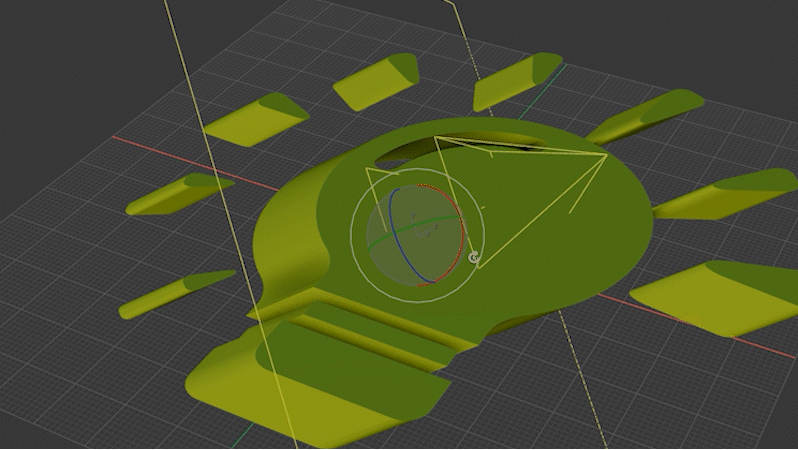Select the top ray blade left of center
This screenshot has height=450, width=798.
374,82
